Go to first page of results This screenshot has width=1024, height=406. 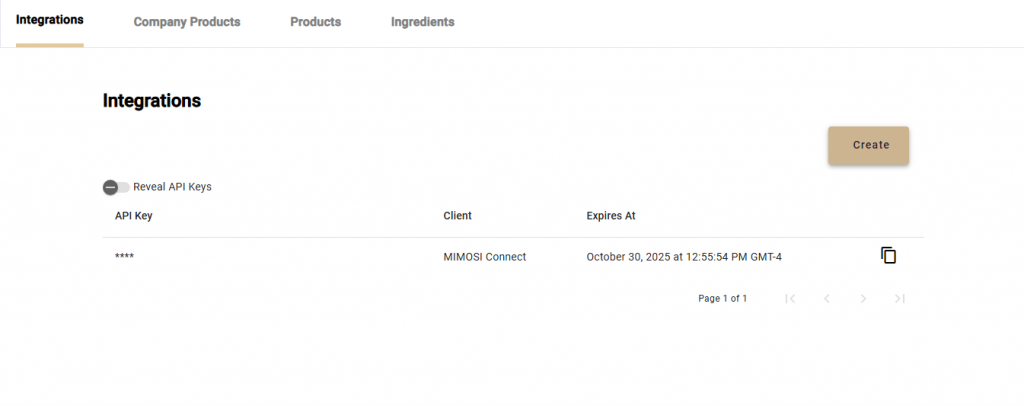790,298
